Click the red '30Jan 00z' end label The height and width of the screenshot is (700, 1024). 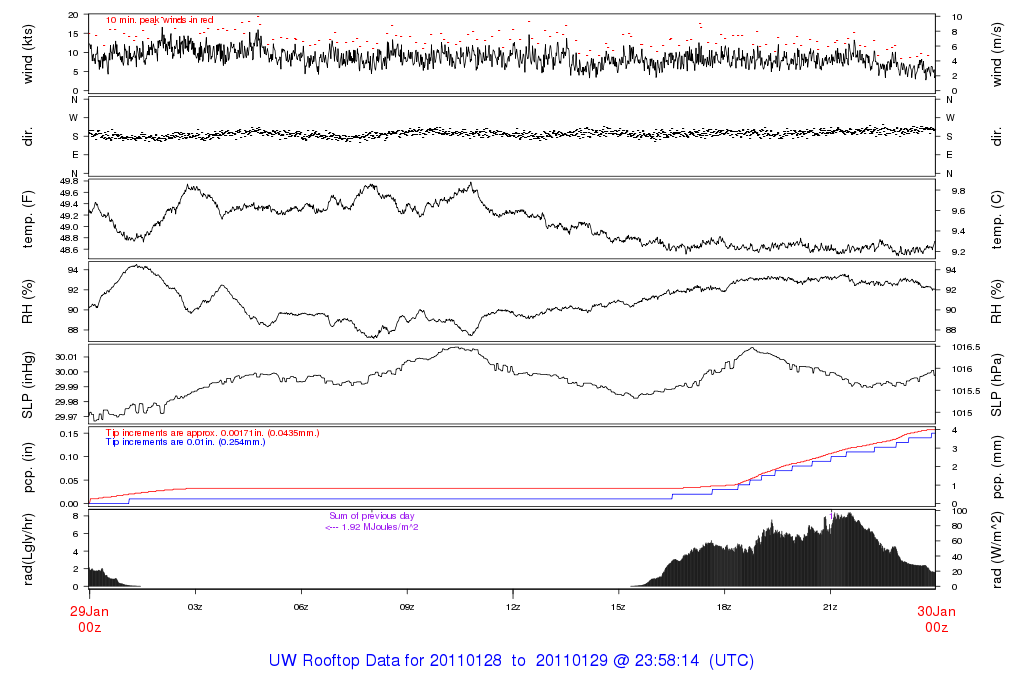tap(935, 618)
